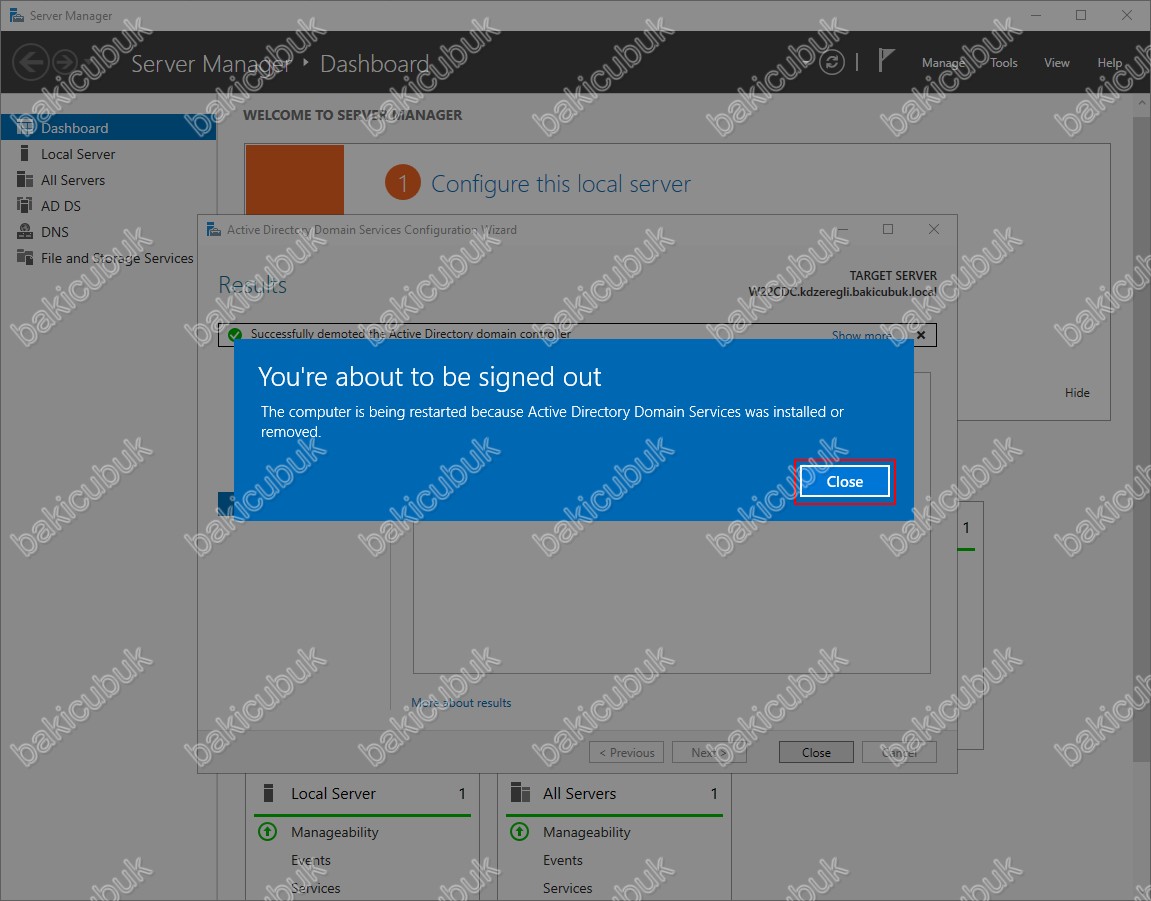
Task: Click the Local Server tile title
Action: pos(333,794)
